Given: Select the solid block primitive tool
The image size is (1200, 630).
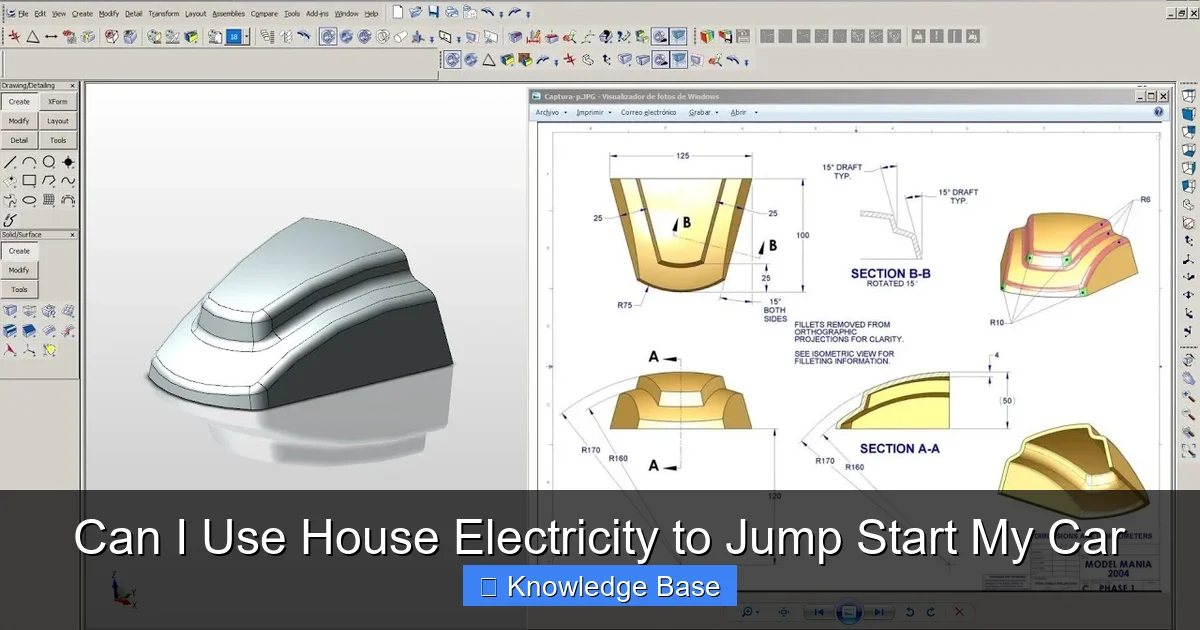Looking at the screenshot, I should tap(10, 310).
